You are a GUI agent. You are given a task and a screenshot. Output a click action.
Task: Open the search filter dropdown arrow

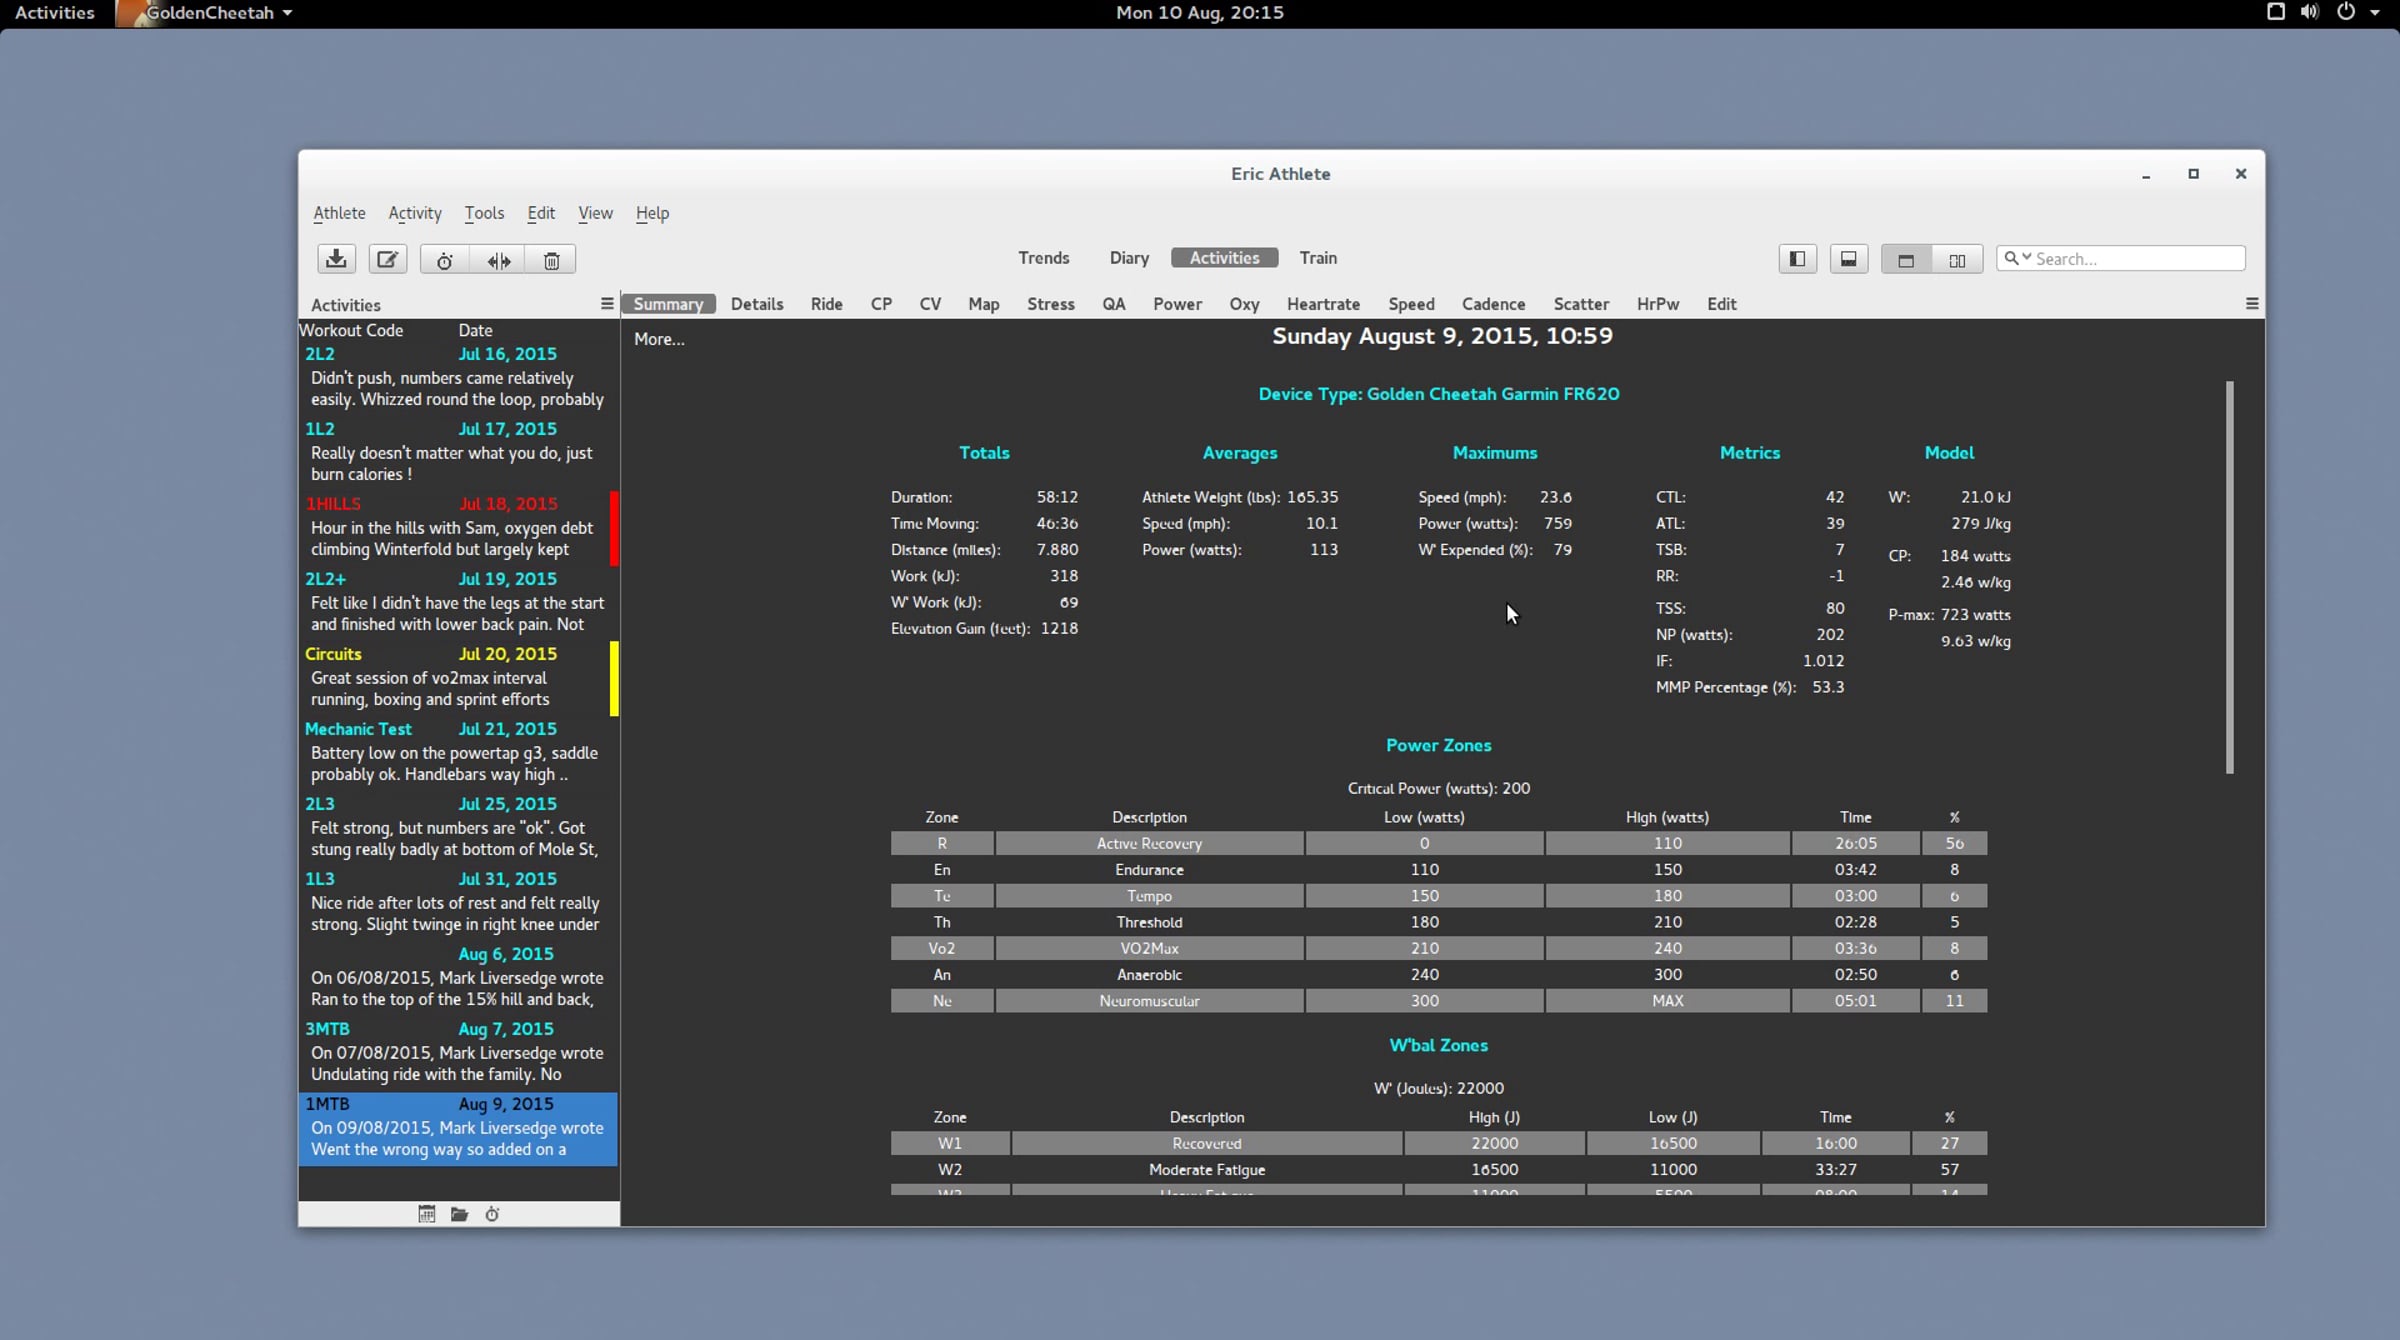[x=2026, y=257]
